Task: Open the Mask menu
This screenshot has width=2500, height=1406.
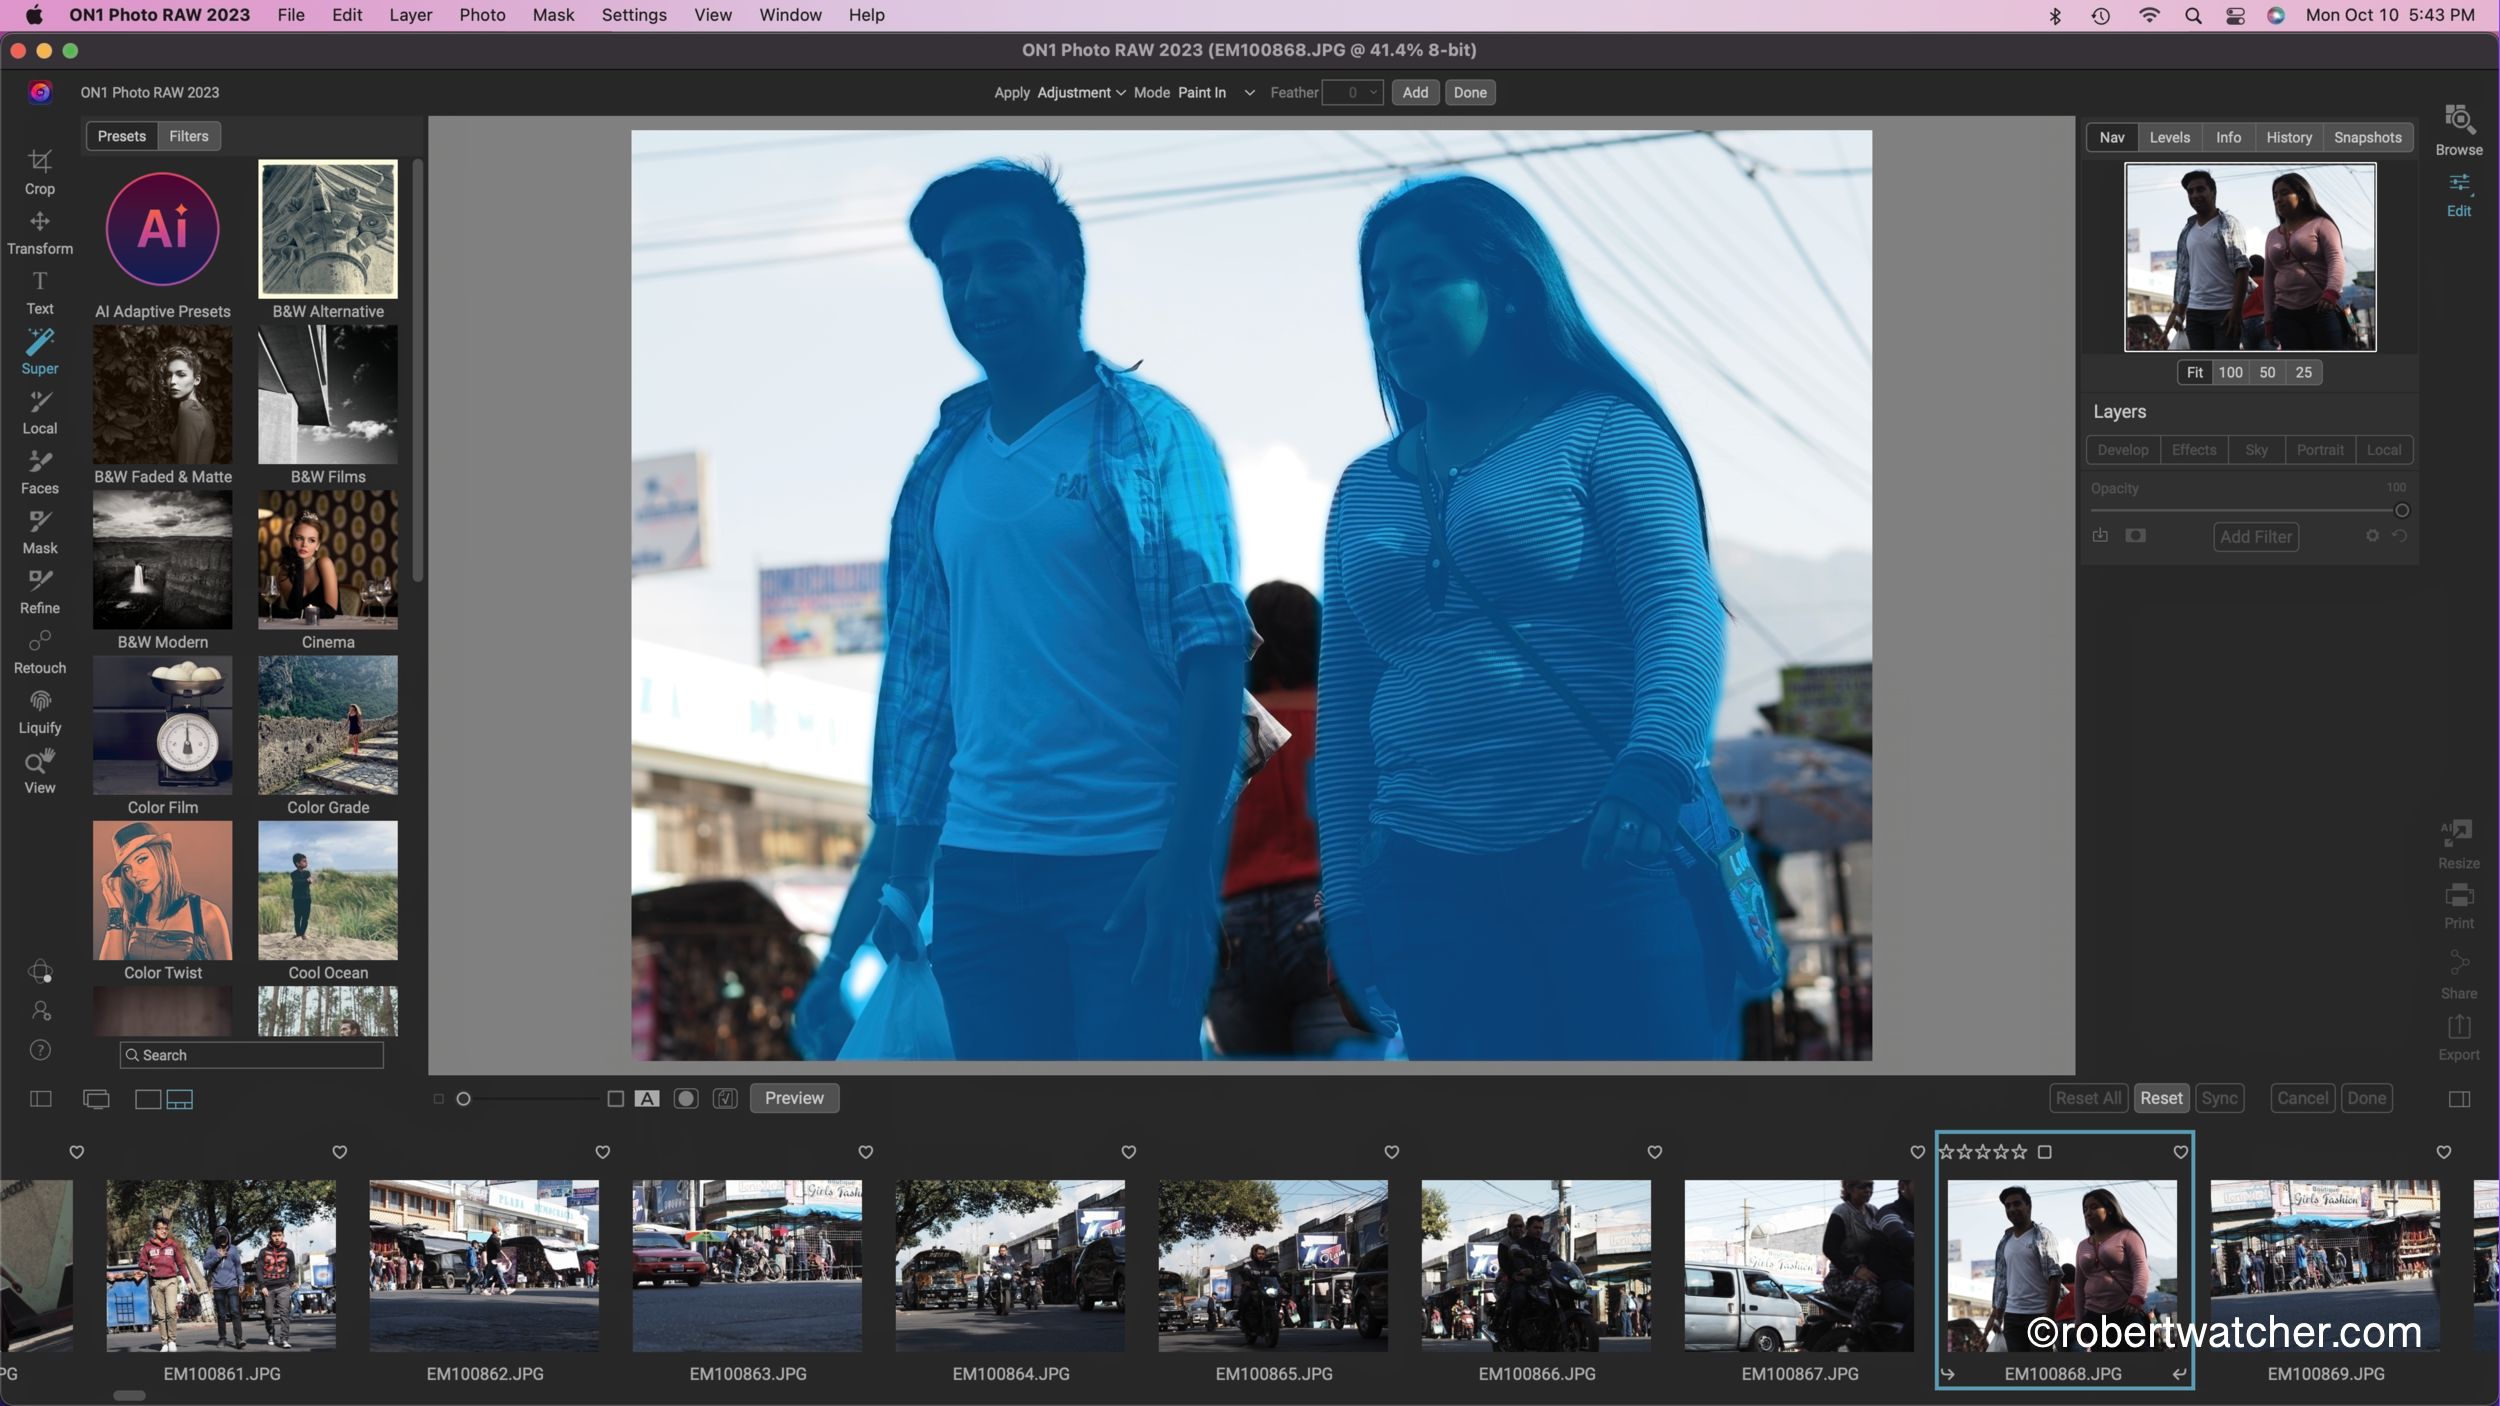Action: click(x=553, y=15)
